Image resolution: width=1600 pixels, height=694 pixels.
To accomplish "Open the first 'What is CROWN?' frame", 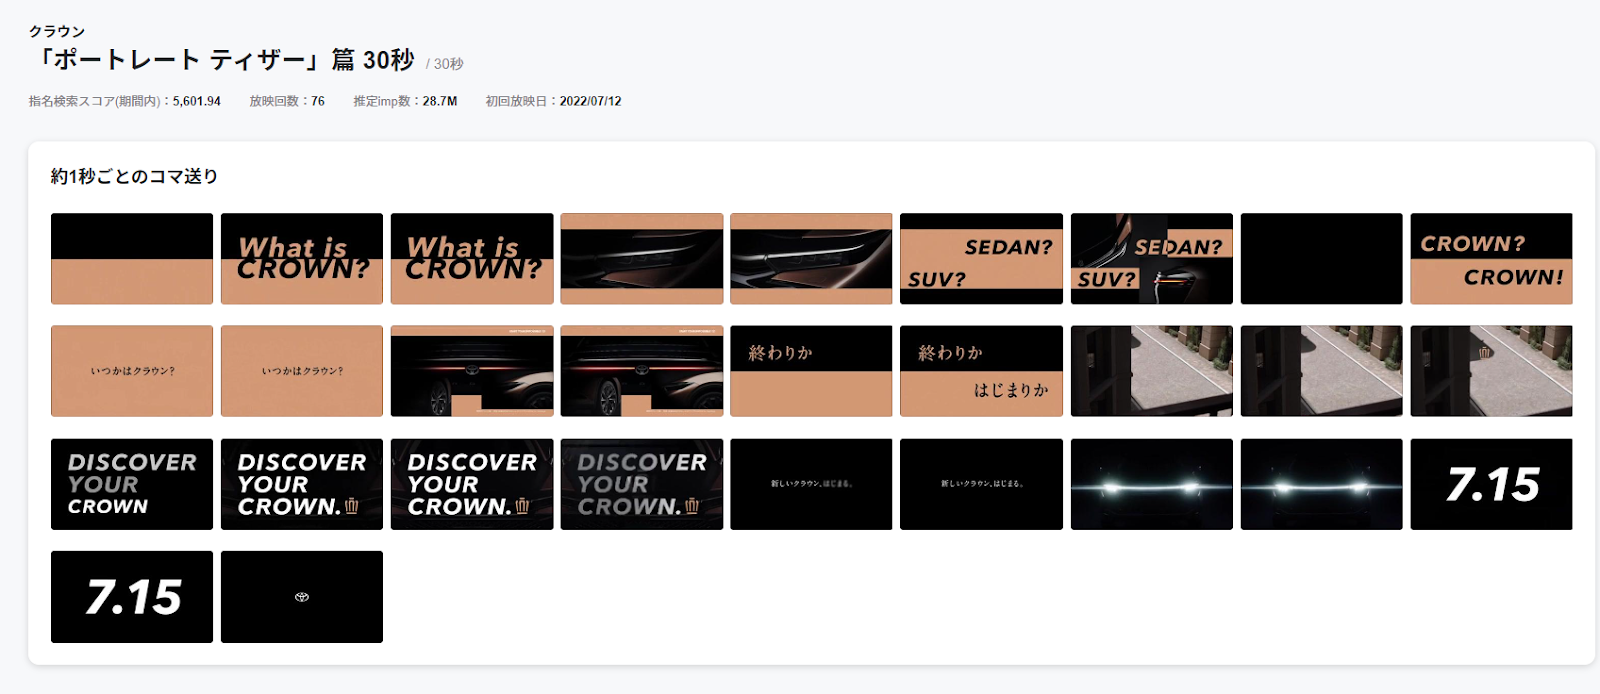I will [x=302, y=258].
